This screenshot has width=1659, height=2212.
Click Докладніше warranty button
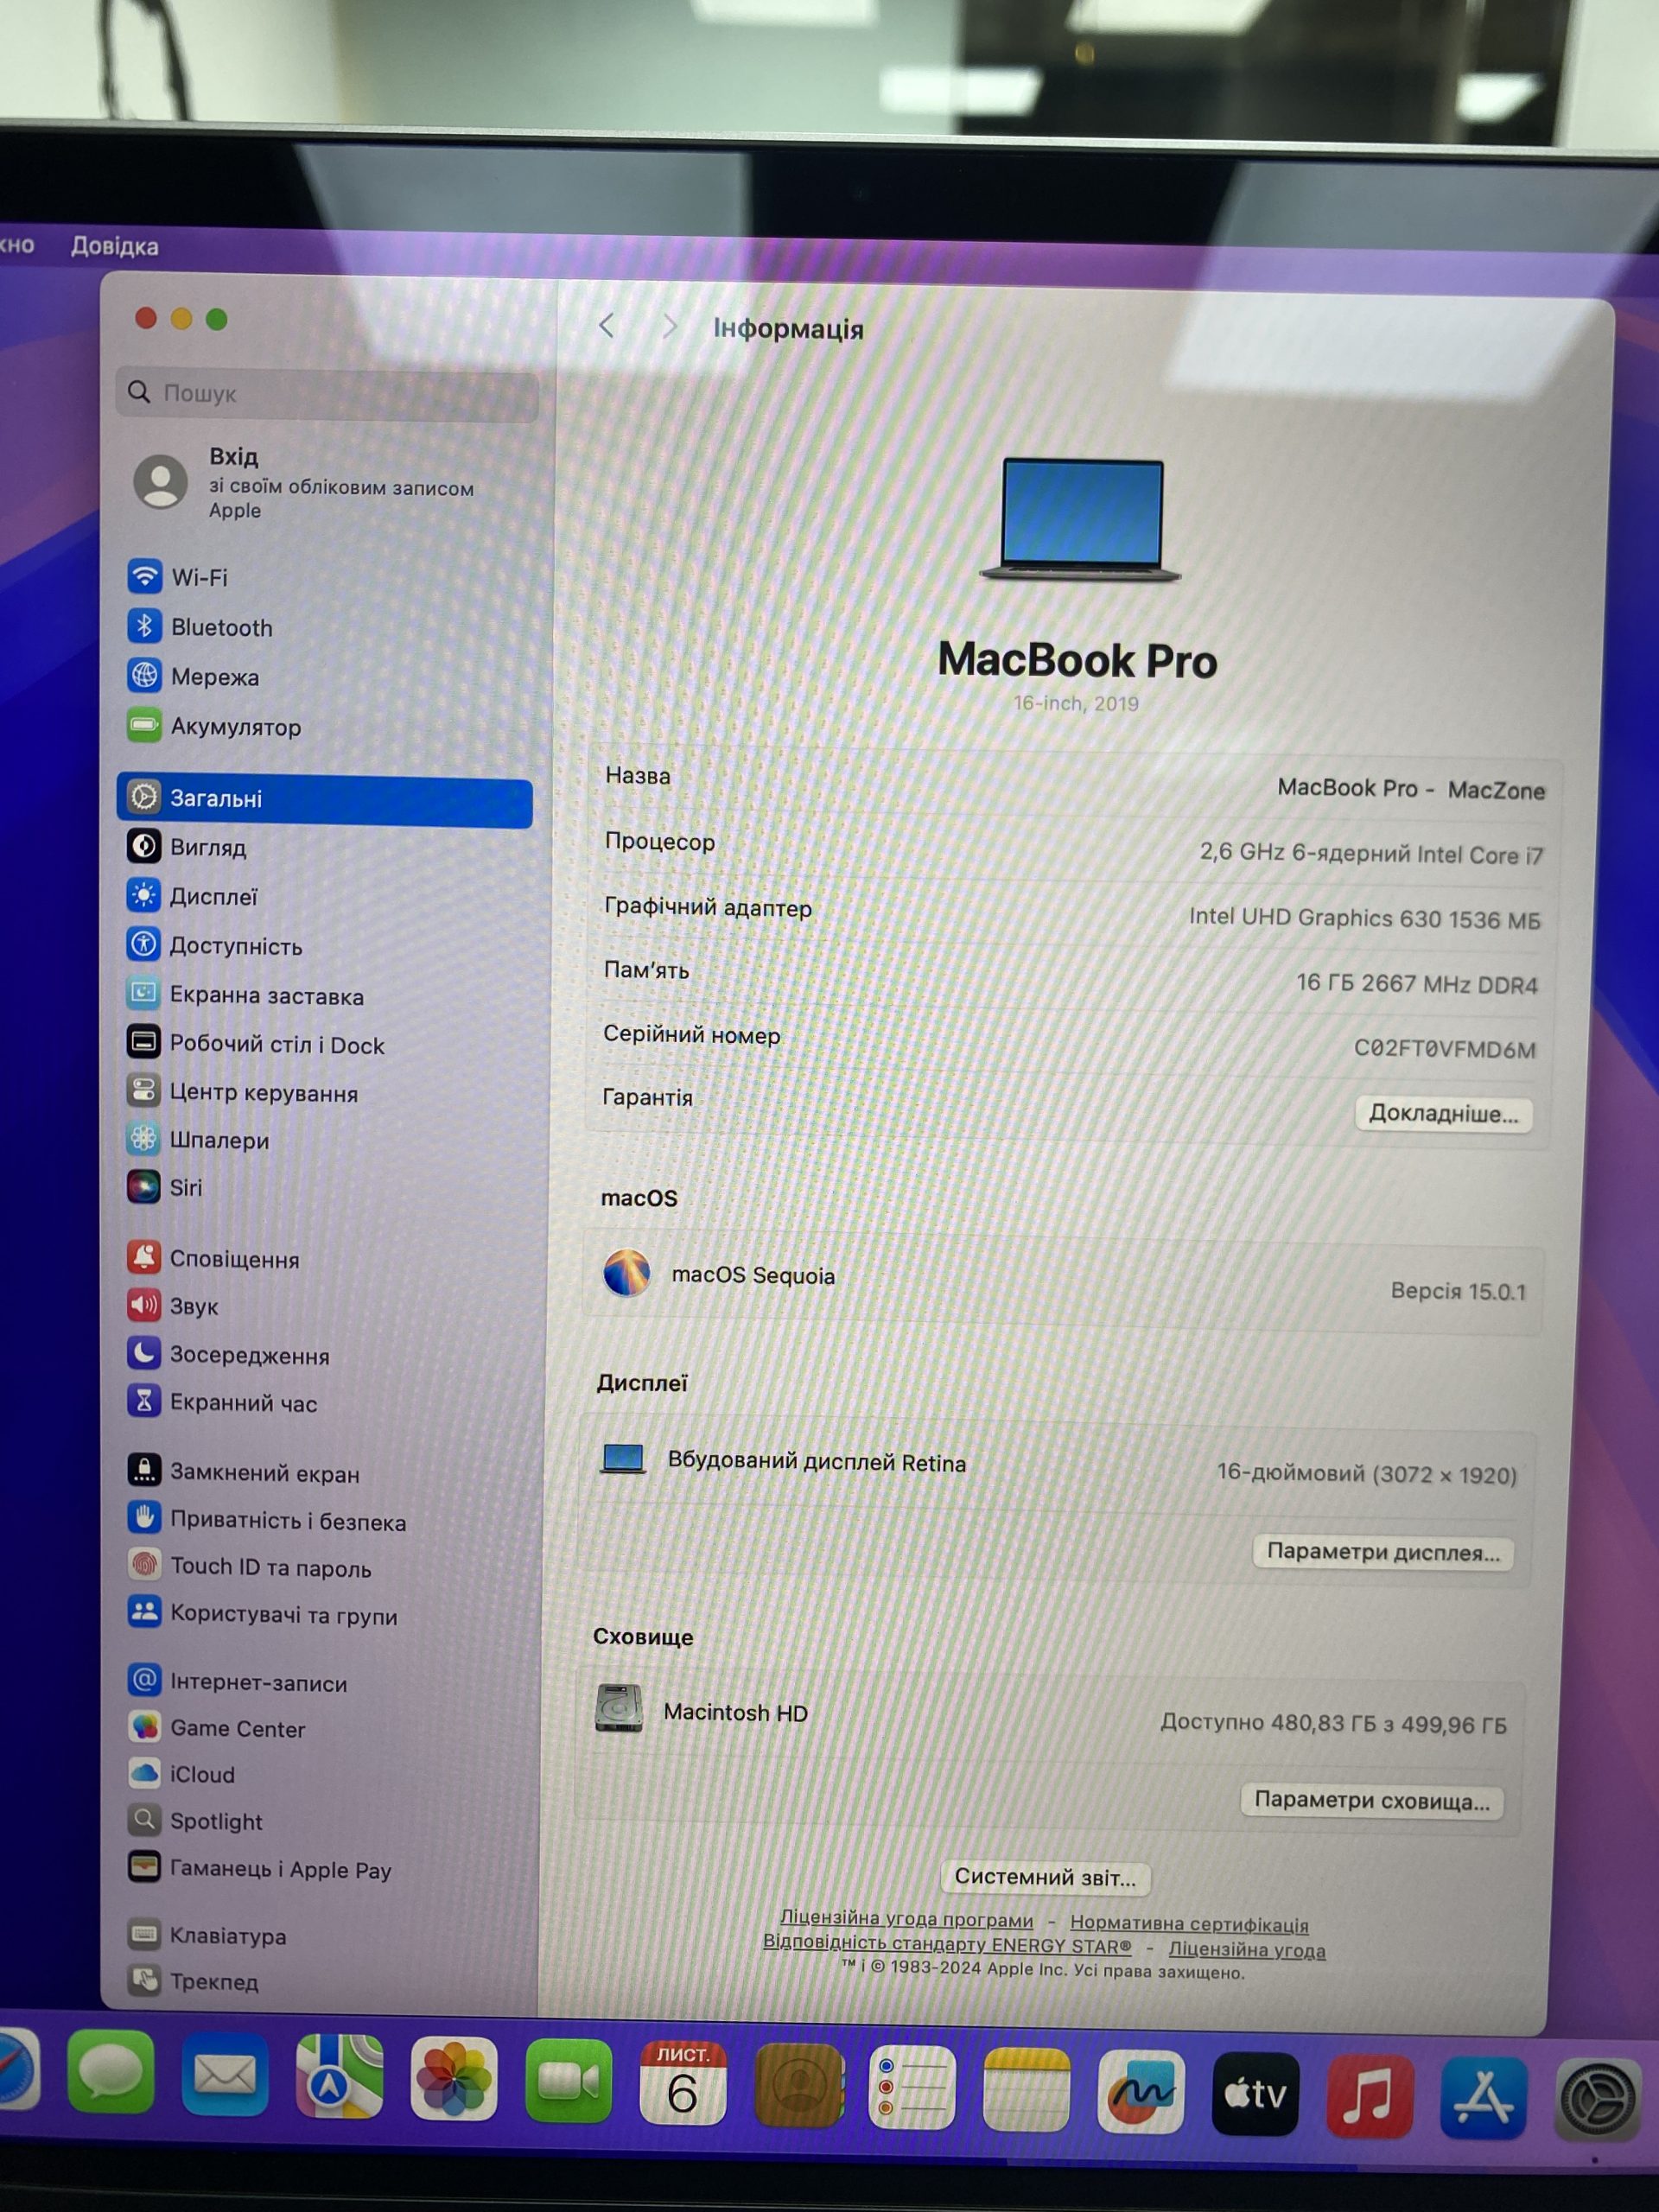pyautogui.click(x=1443, y=1114)
